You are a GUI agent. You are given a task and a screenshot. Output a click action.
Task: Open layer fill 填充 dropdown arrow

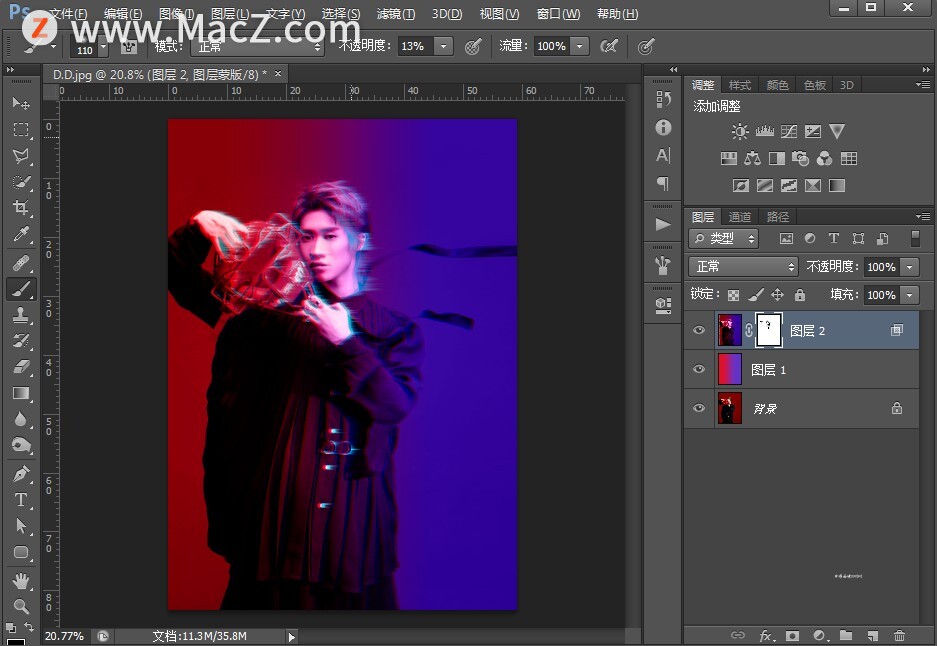910,295
